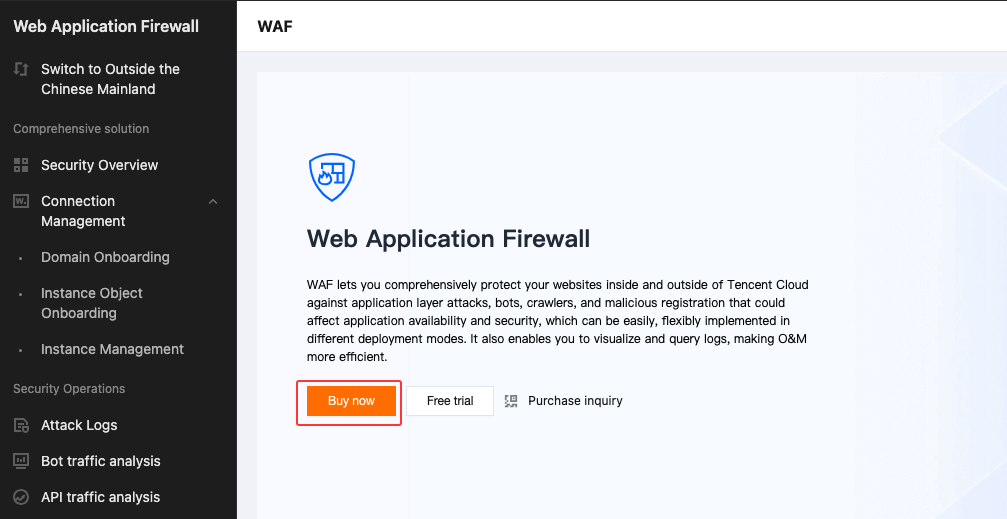Click the Web Application Firewall sidebar title
The image size is (1007, 519).
tap(106, 26)
